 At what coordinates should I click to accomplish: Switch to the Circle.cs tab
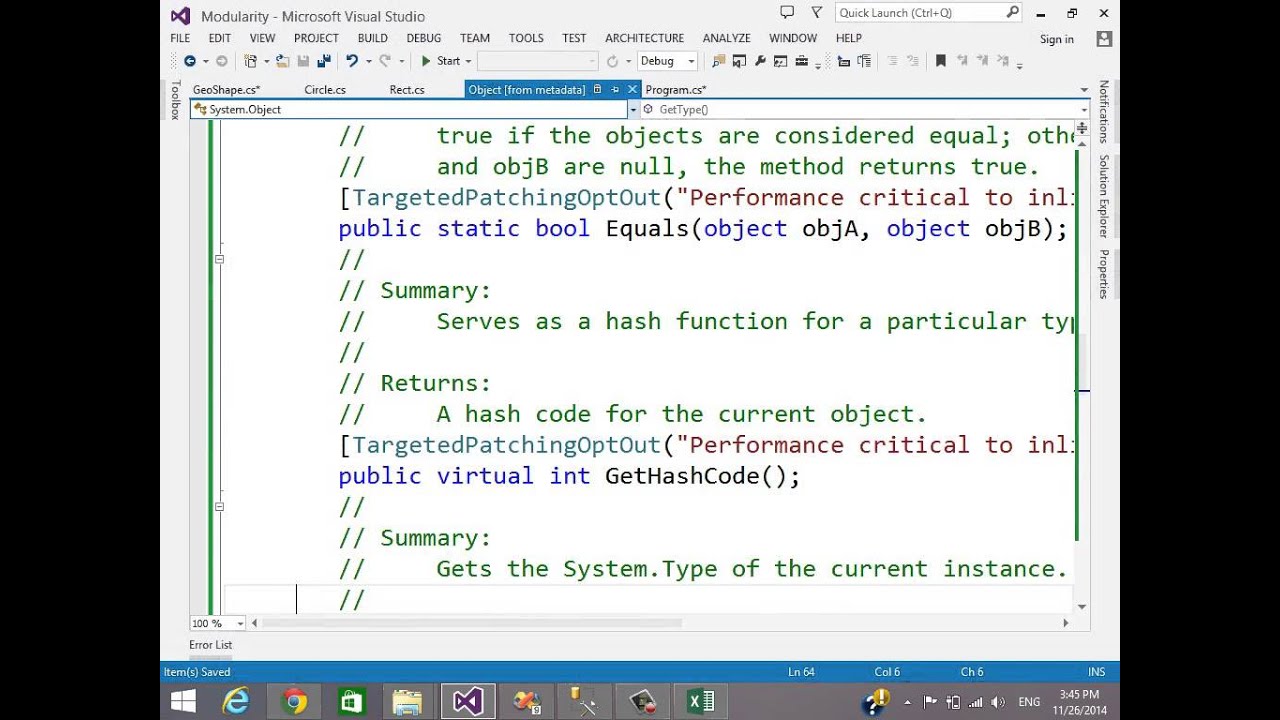point(325,90)
